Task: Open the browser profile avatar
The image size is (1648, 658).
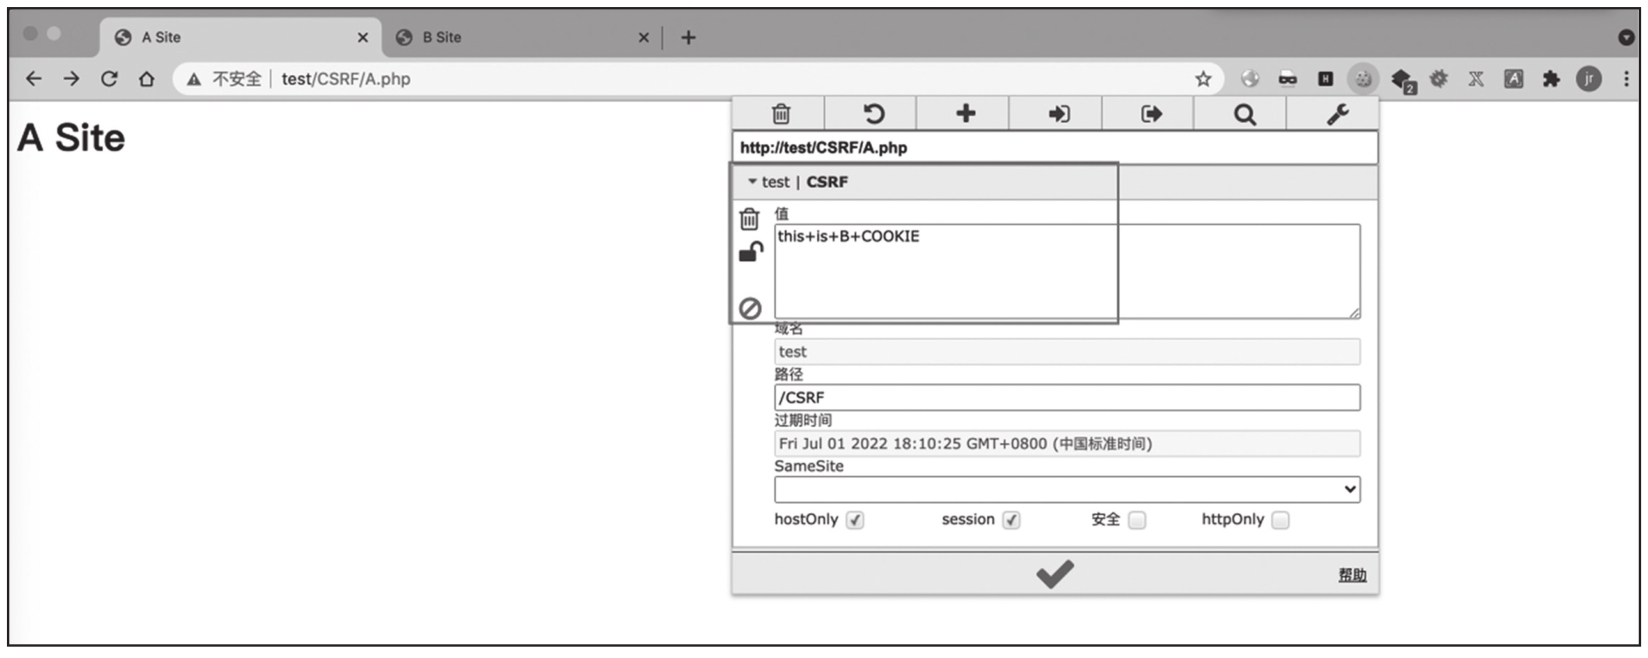Action: coord(1589,78)
